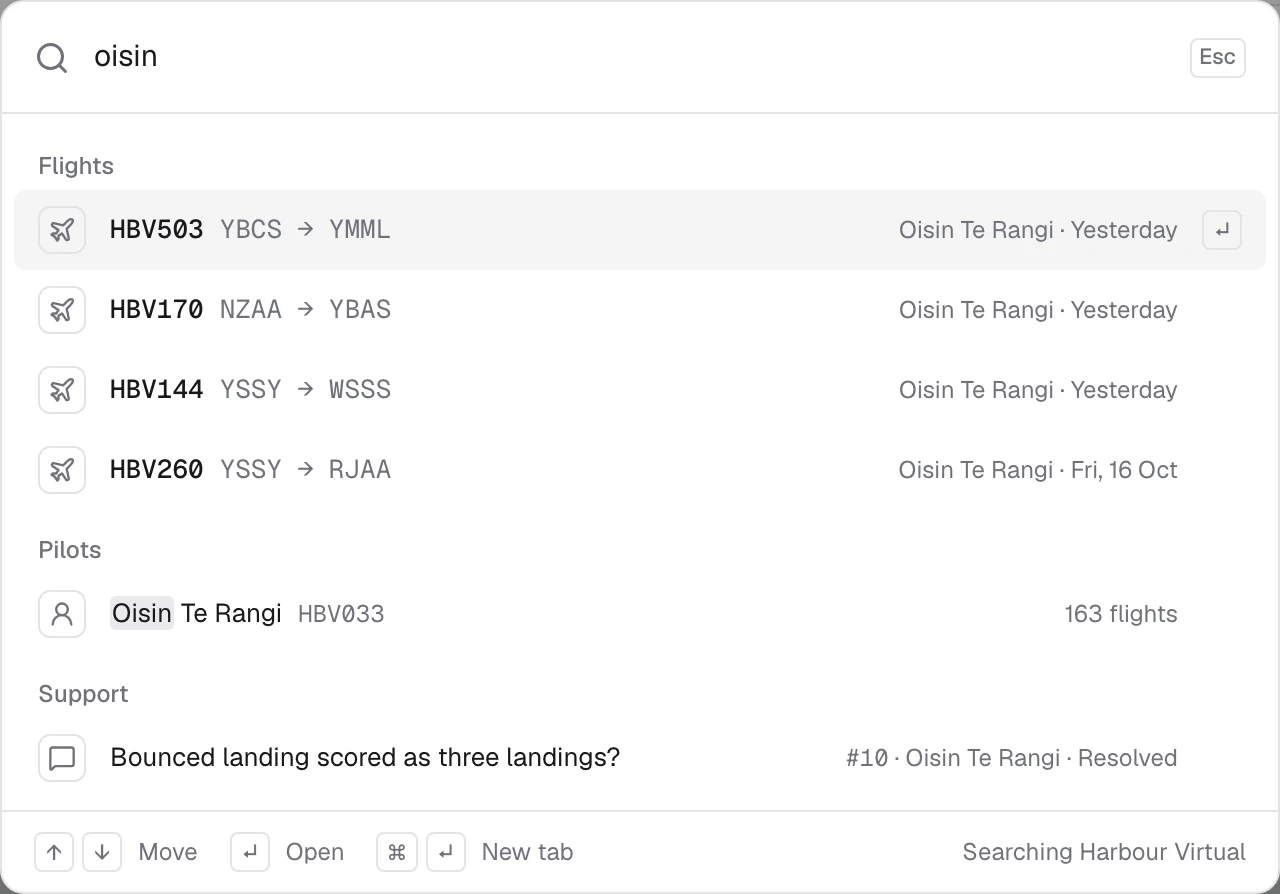Open flight HBV260 result
This screenshot has width=1280, height=894.
click(640, 470)
